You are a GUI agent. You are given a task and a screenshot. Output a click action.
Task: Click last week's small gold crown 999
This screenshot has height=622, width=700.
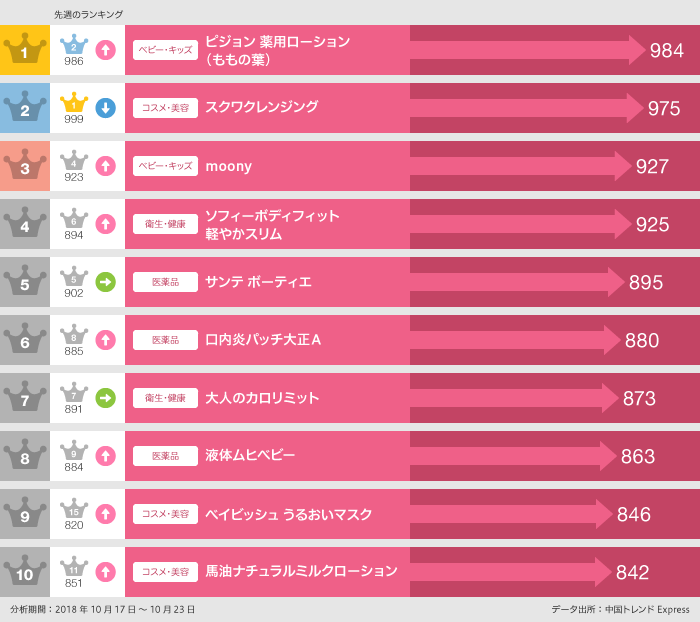[x=74, y=104]
